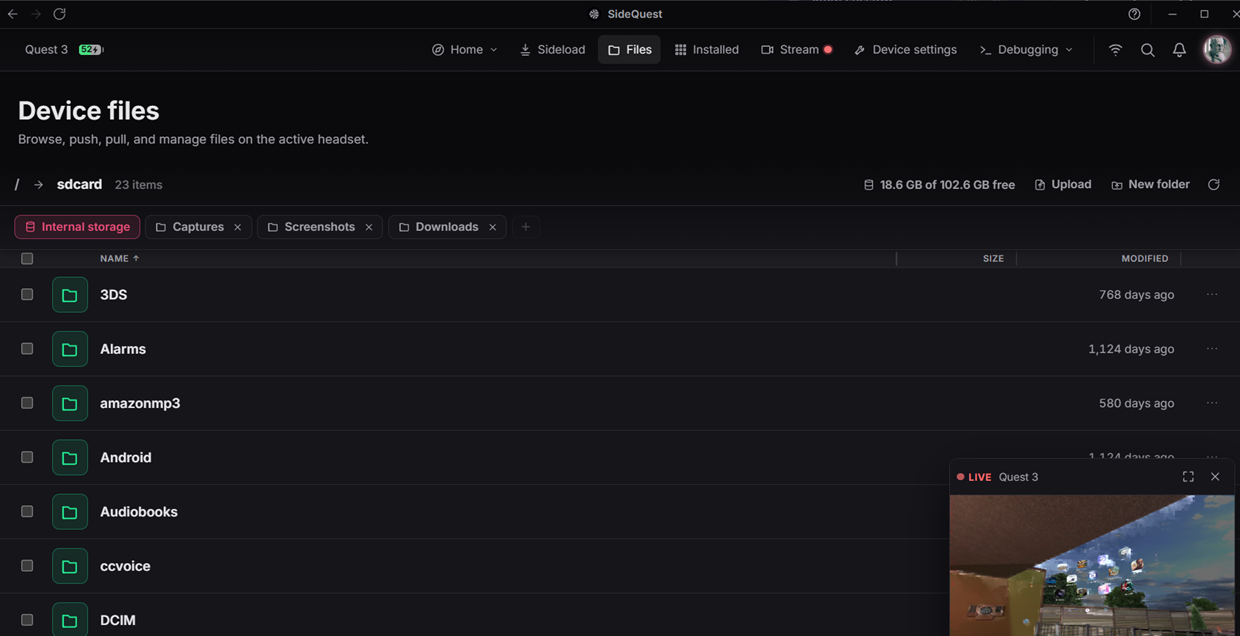Upload a file to the headset

pyautogui.click(x=1062, y=185)
